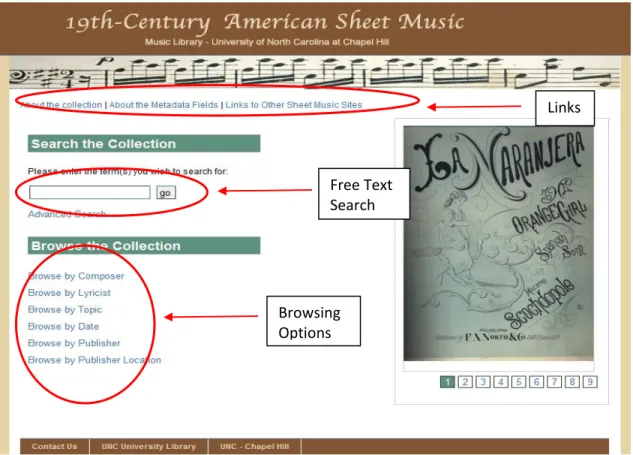
Task: Select slideshow page 8
Action: [x=572, y=382]
